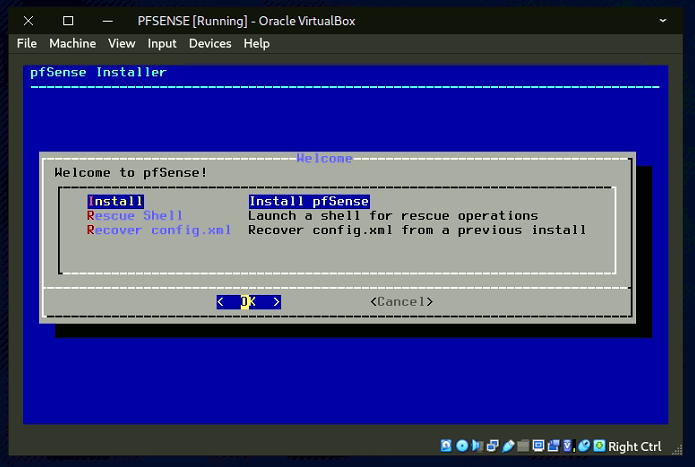This screenshot has height=467, width=695.
Task: Click the hard disk activity status icon
Action: pos(446,446)
